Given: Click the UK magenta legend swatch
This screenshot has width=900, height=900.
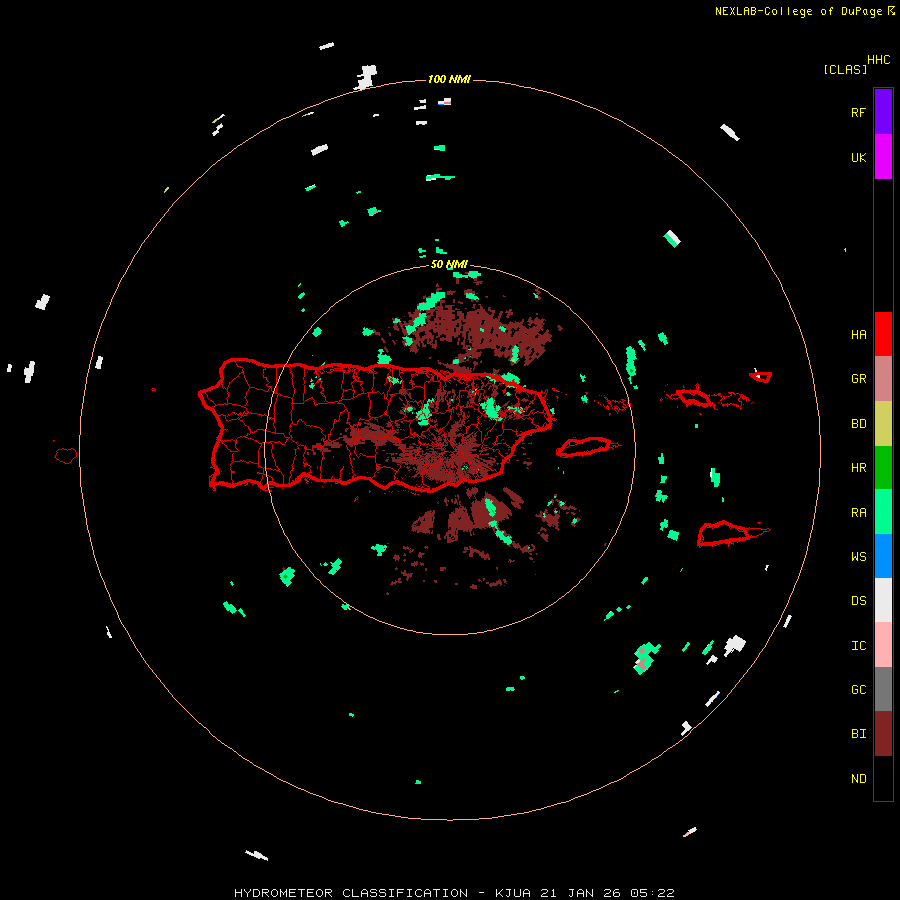Looking at the screenshot, I should tap(883, 157).
